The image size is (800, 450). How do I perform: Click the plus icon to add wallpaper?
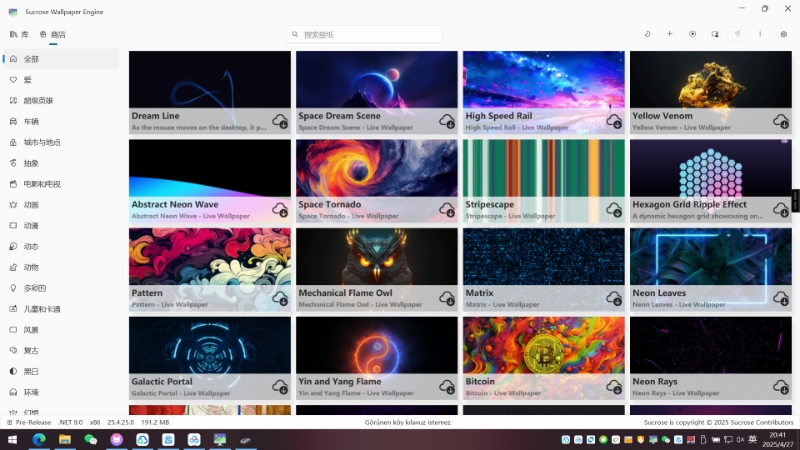(x=669, y=34)
